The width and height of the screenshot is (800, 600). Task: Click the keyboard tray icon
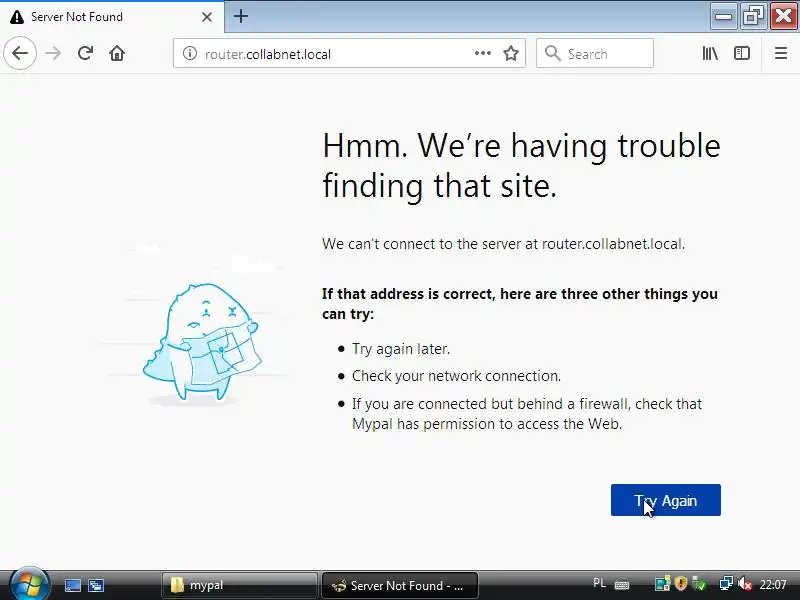[621, 585]
